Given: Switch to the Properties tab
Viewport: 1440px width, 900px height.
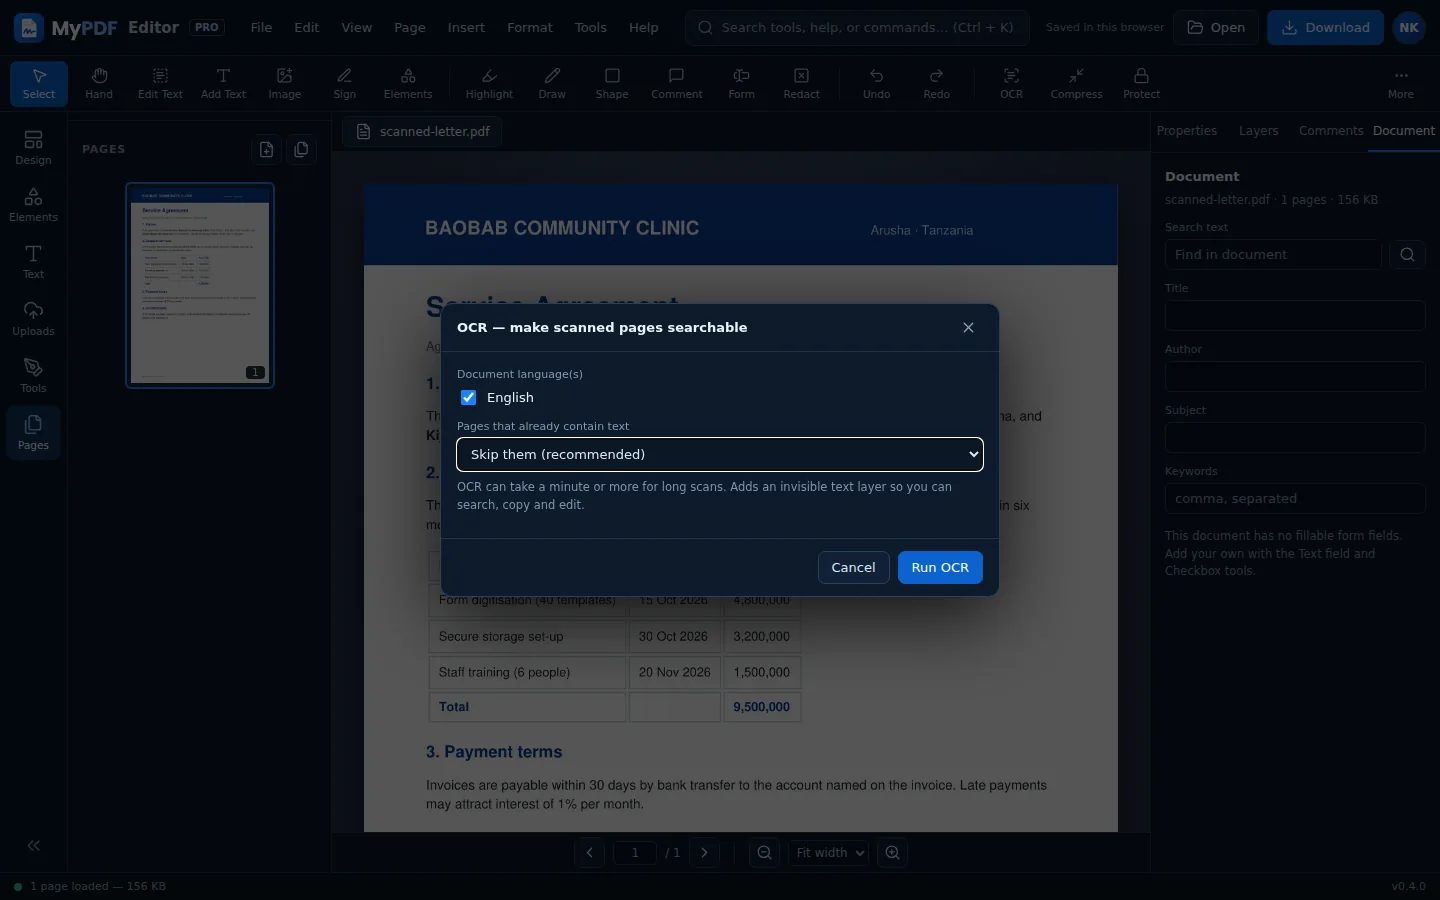Looking at the screenshot, I should coord(1187,131).
